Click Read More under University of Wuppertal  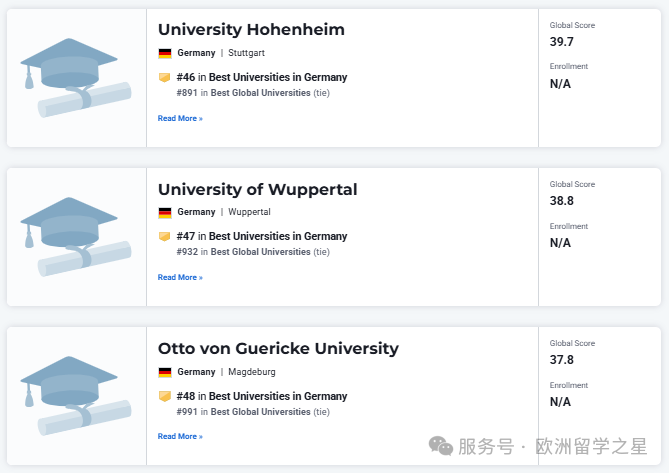tap(180, 277)
